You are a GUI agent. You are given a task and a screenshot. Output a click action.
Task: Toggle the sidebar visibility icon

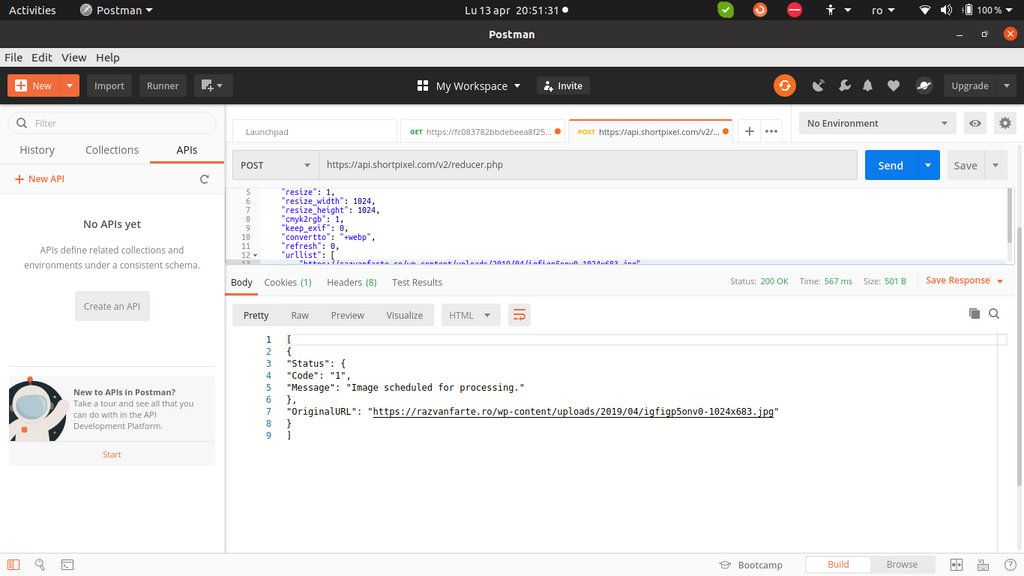coord(13,565)
